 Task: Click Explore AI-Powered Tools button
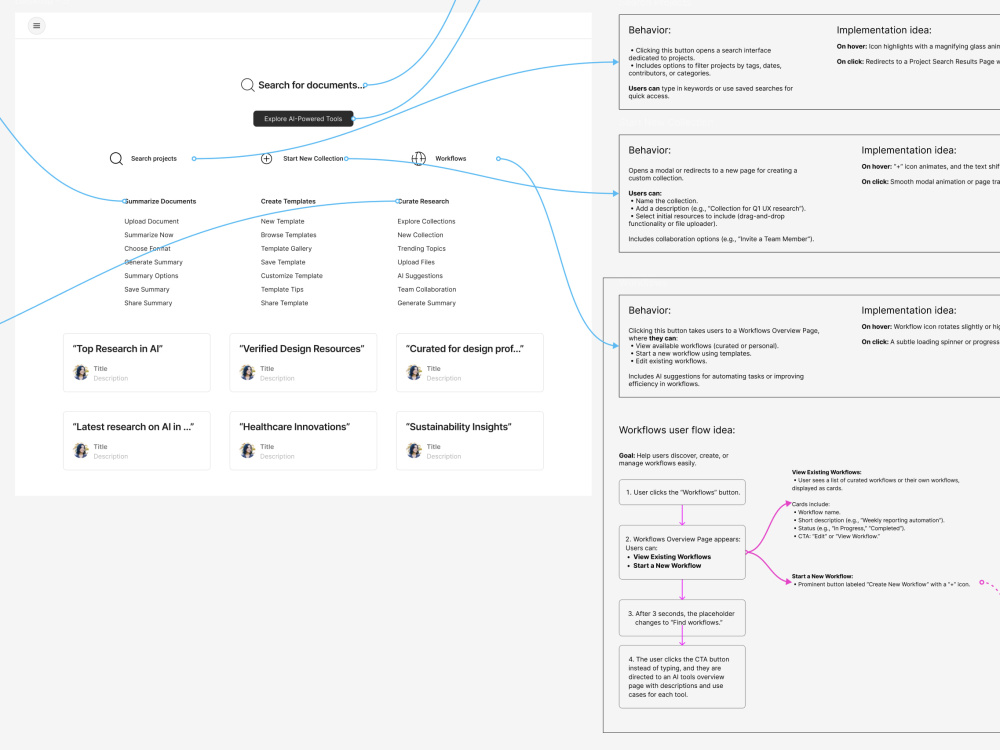point(303,119)
